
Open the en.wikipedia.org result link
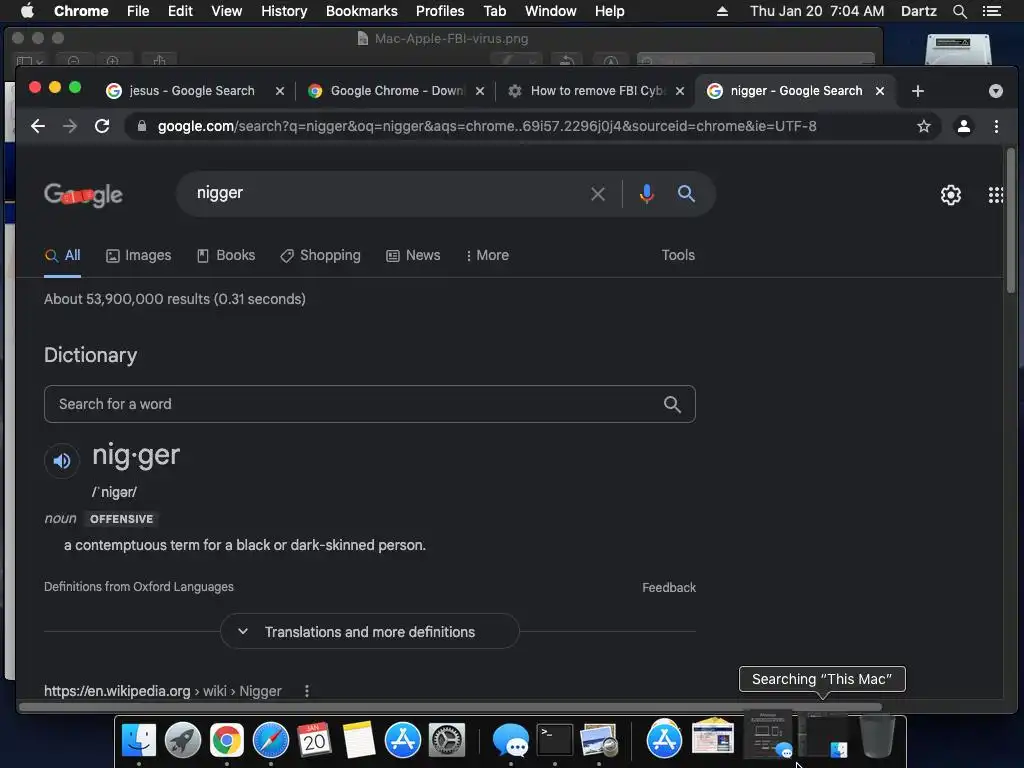[163, 691]
